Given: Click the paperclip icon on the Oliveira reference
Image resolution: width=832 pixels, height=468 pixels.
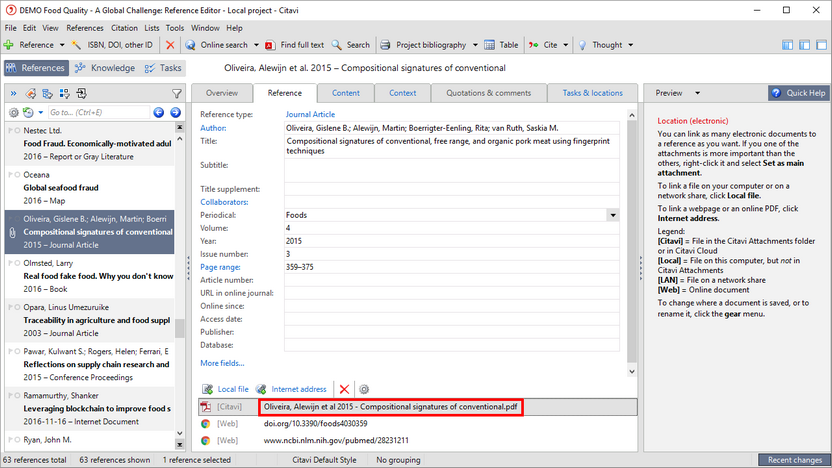Looking at the screenshot, I should coord(12,232).
